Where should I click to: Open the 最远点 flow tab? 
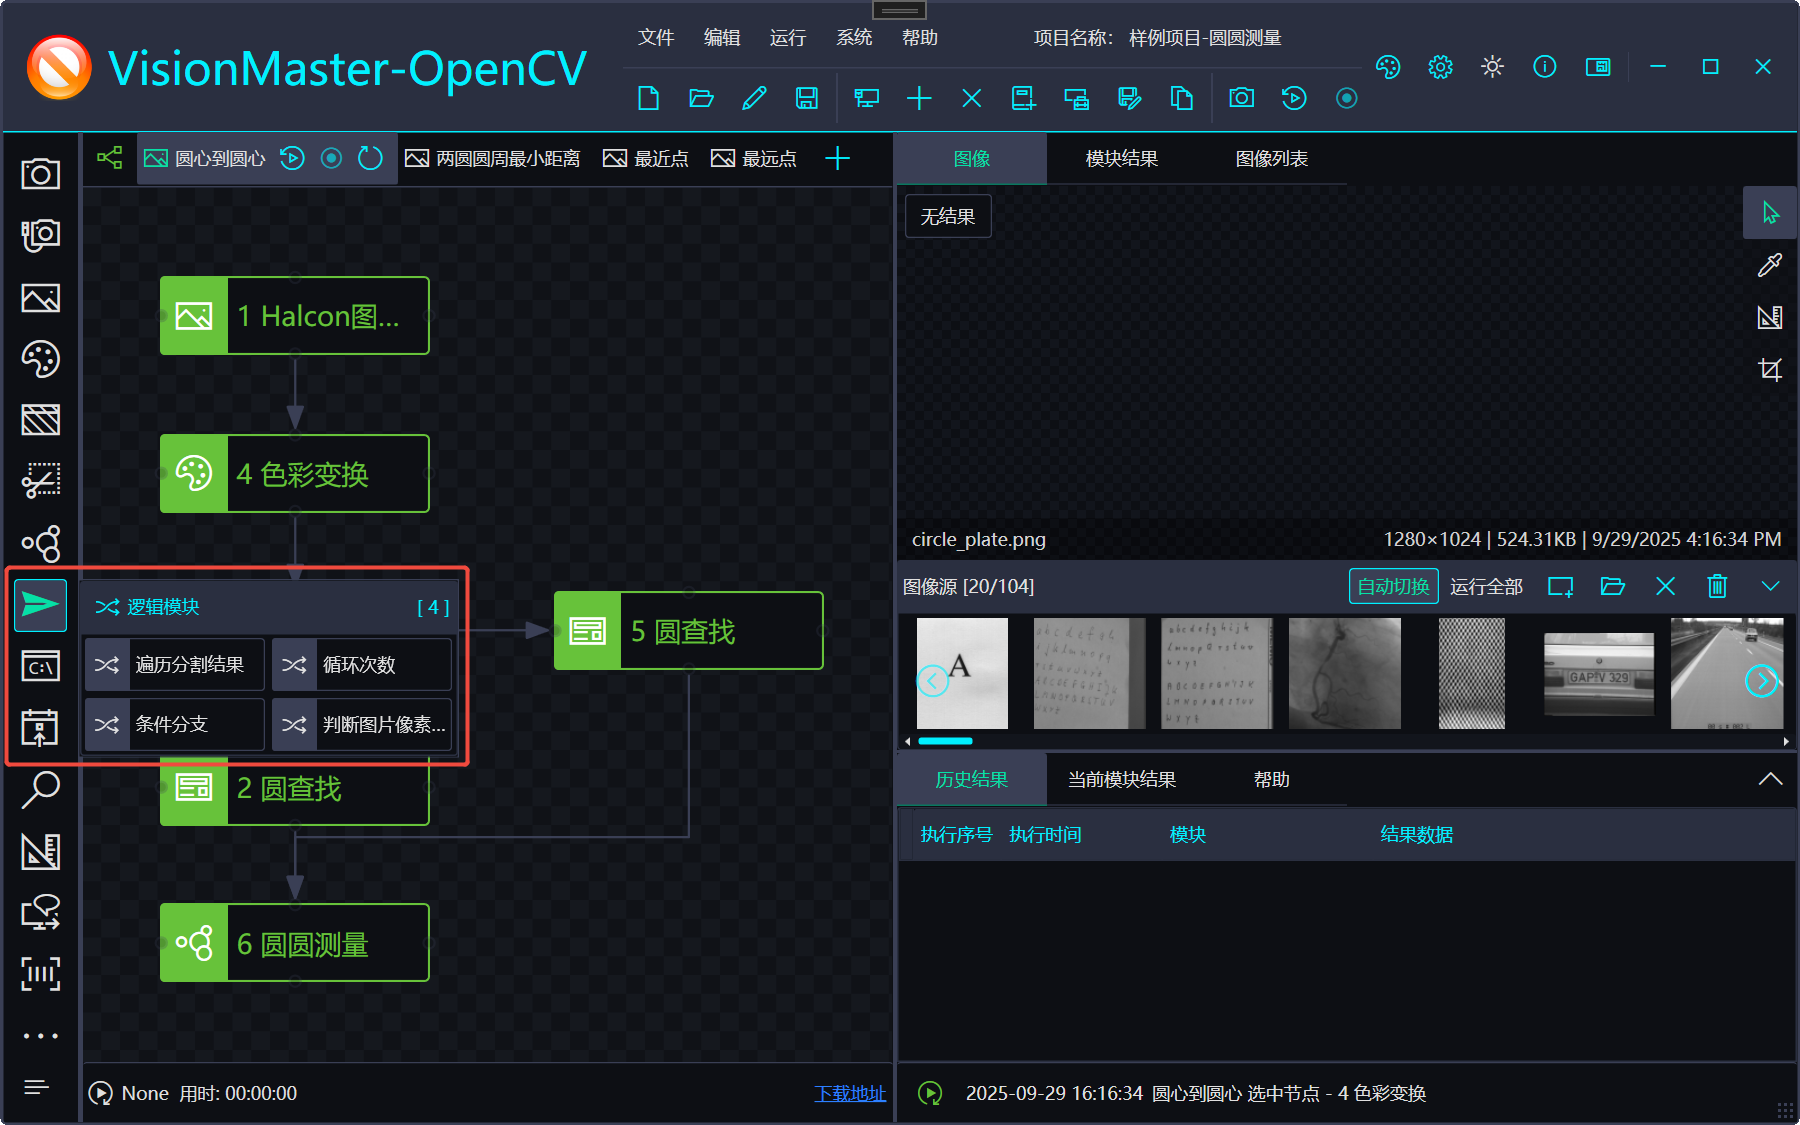click(754, 159)
